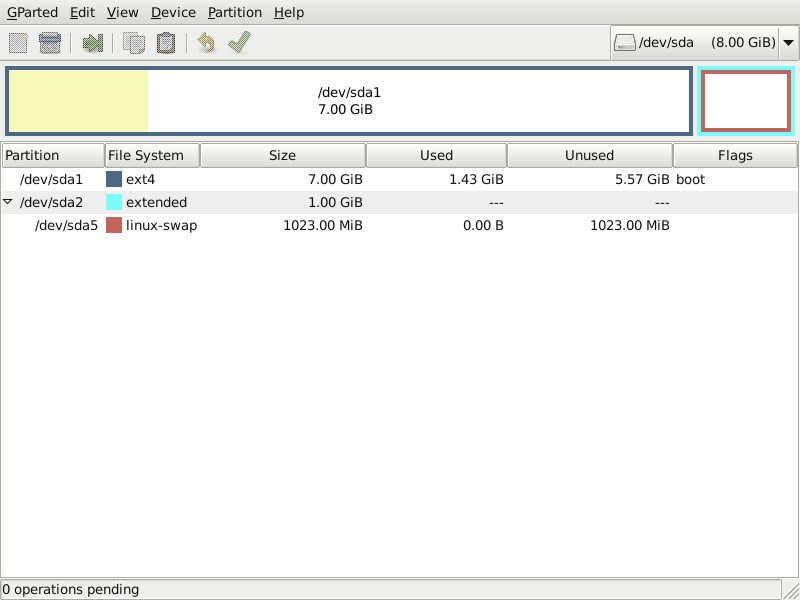Collapse the /dev/sda2 extended partition row
The width and height of the screenshot is (800, 600).
8,202
